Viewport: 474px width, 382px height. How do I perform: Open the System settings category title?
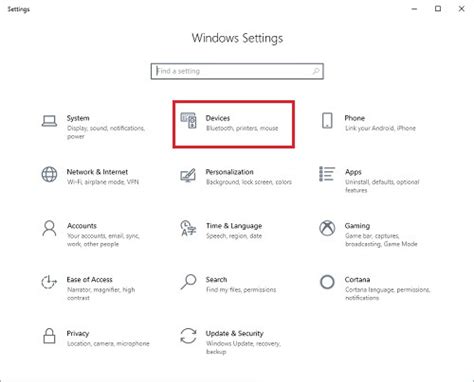pyautogui.click(x=78, y=118)
